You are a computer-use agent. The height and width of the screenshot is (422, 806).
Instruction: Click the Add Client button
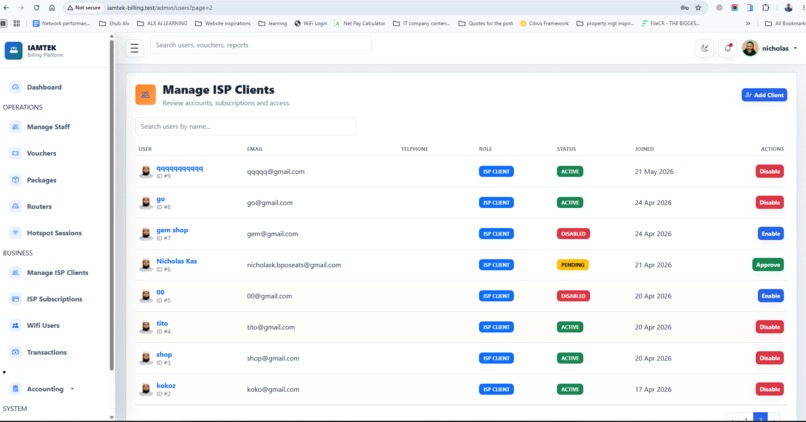(764, 95)
